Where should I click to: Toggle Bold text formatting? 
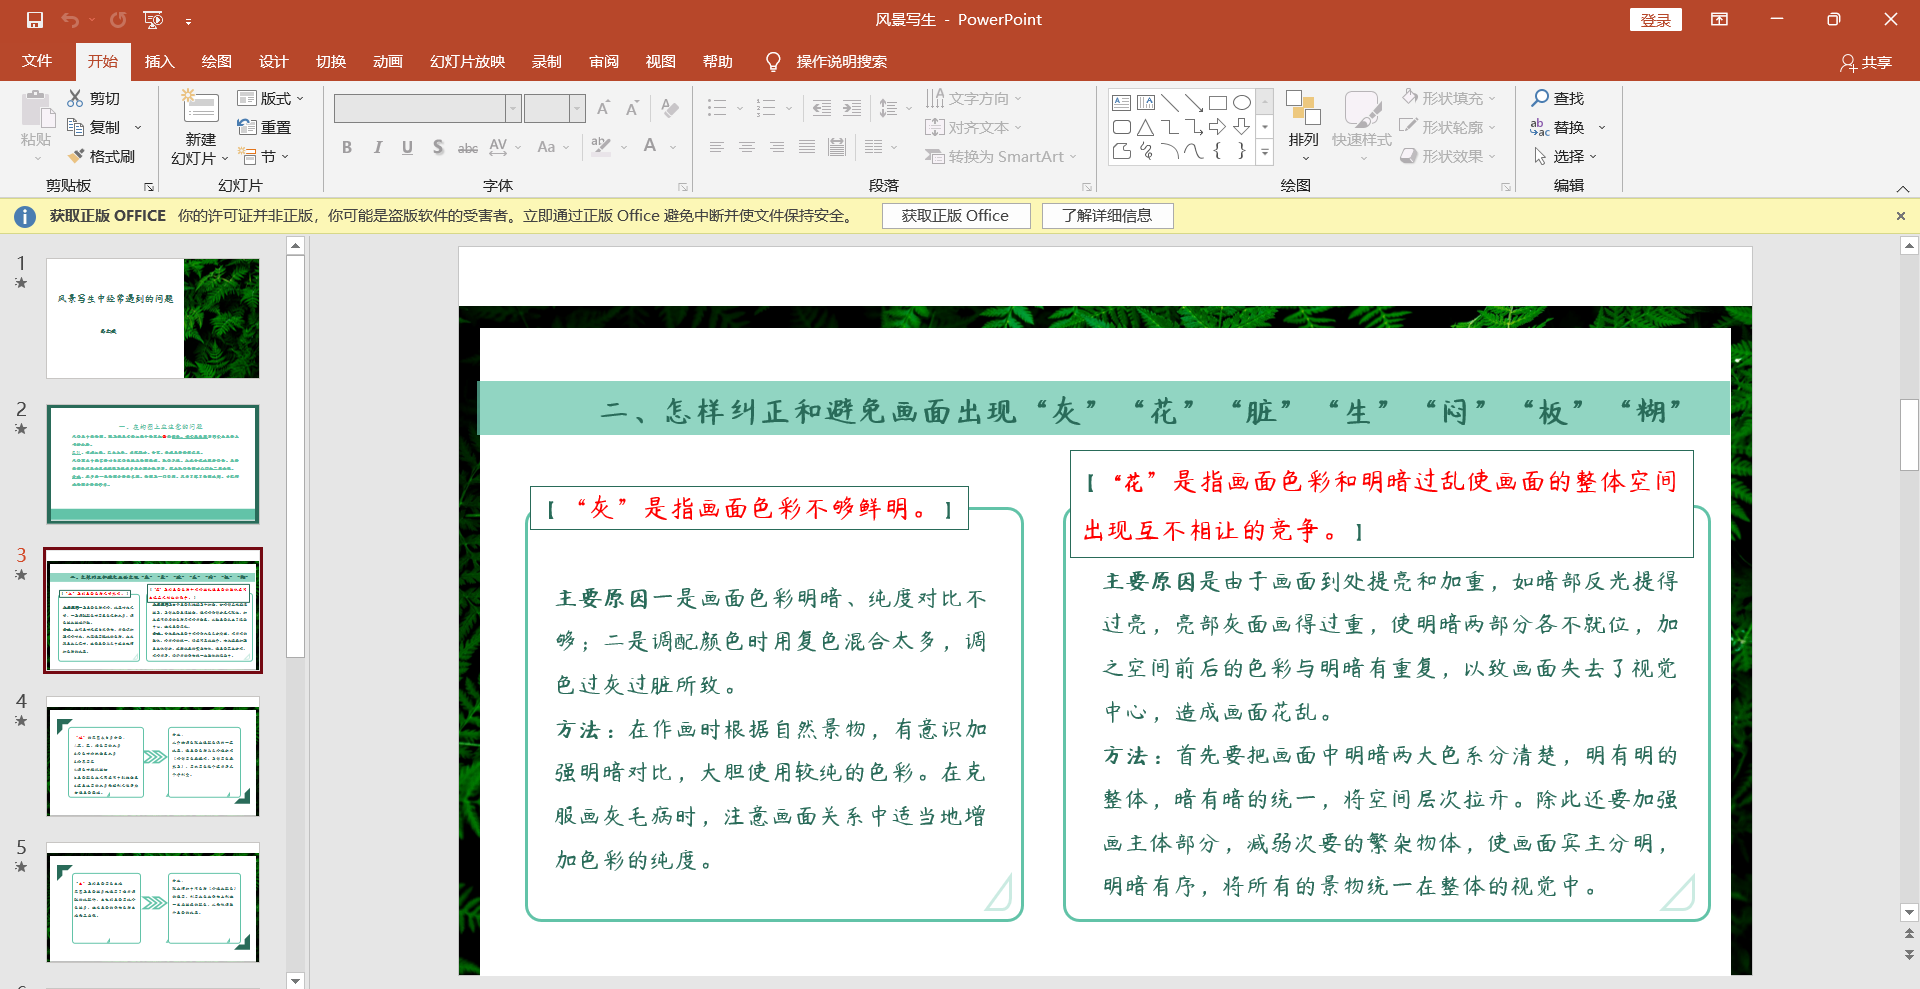pos(347,147)
